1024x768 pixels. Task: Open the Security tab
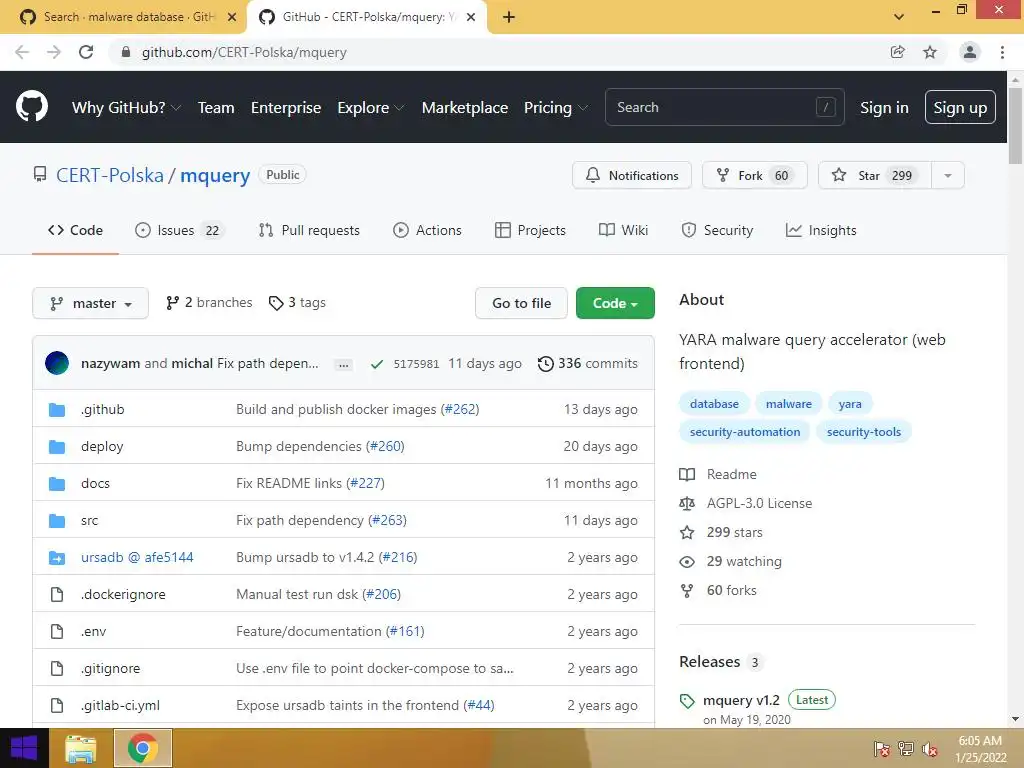click(x=717, y=231)
